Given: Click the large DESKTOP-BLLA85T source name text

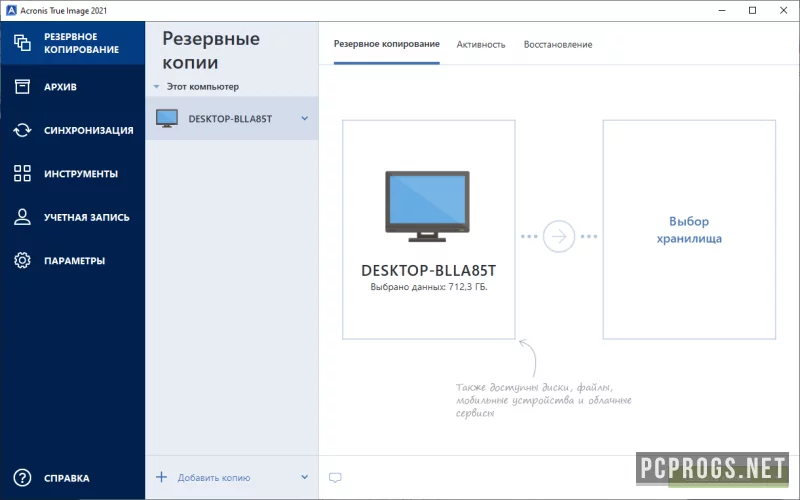Looking at the screenshot, I should click(429, 270).
